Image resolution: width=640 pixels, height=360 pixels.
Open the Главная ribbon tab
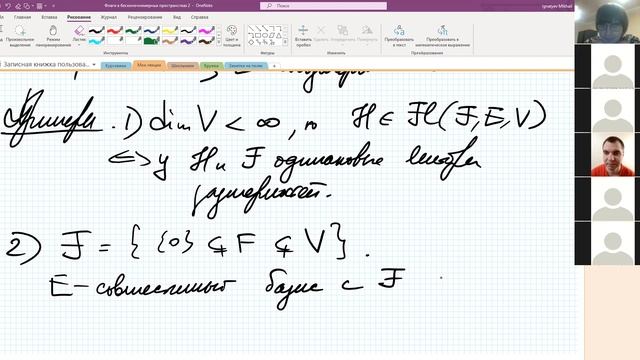(22, 17)
